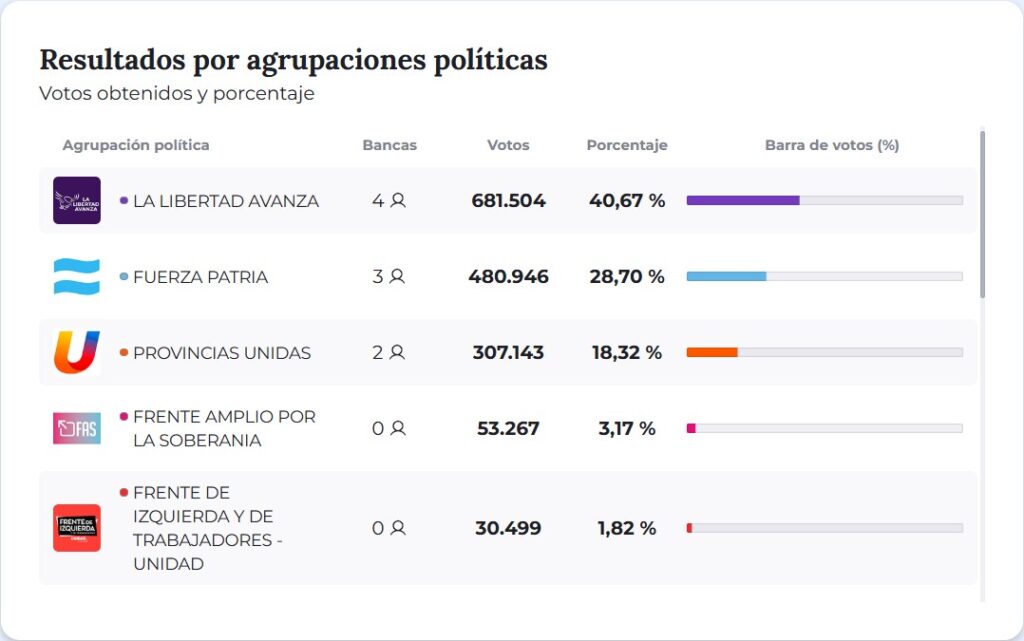Click the Frente Amplio FAS logo
The image size is (1024, 641).
click(77, 428)
